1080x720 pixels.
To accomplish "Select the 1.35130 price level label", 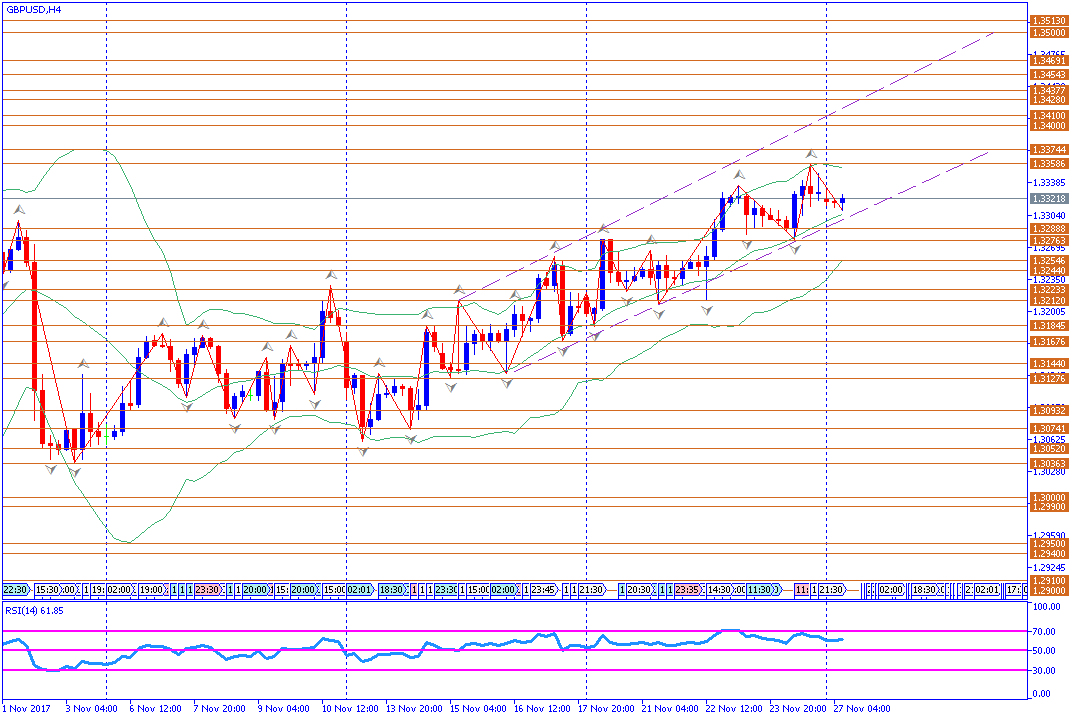I will point(1048,21).
